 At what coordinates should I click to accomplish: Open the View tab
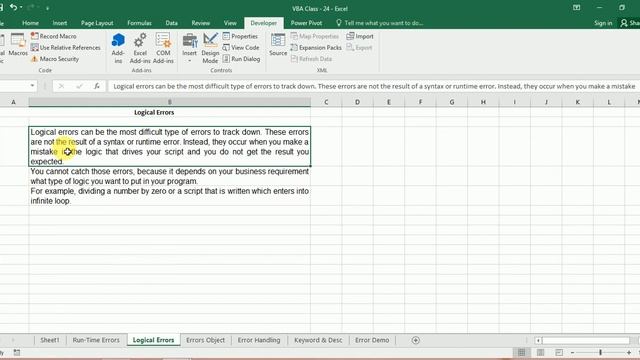(x=230, y=23)
